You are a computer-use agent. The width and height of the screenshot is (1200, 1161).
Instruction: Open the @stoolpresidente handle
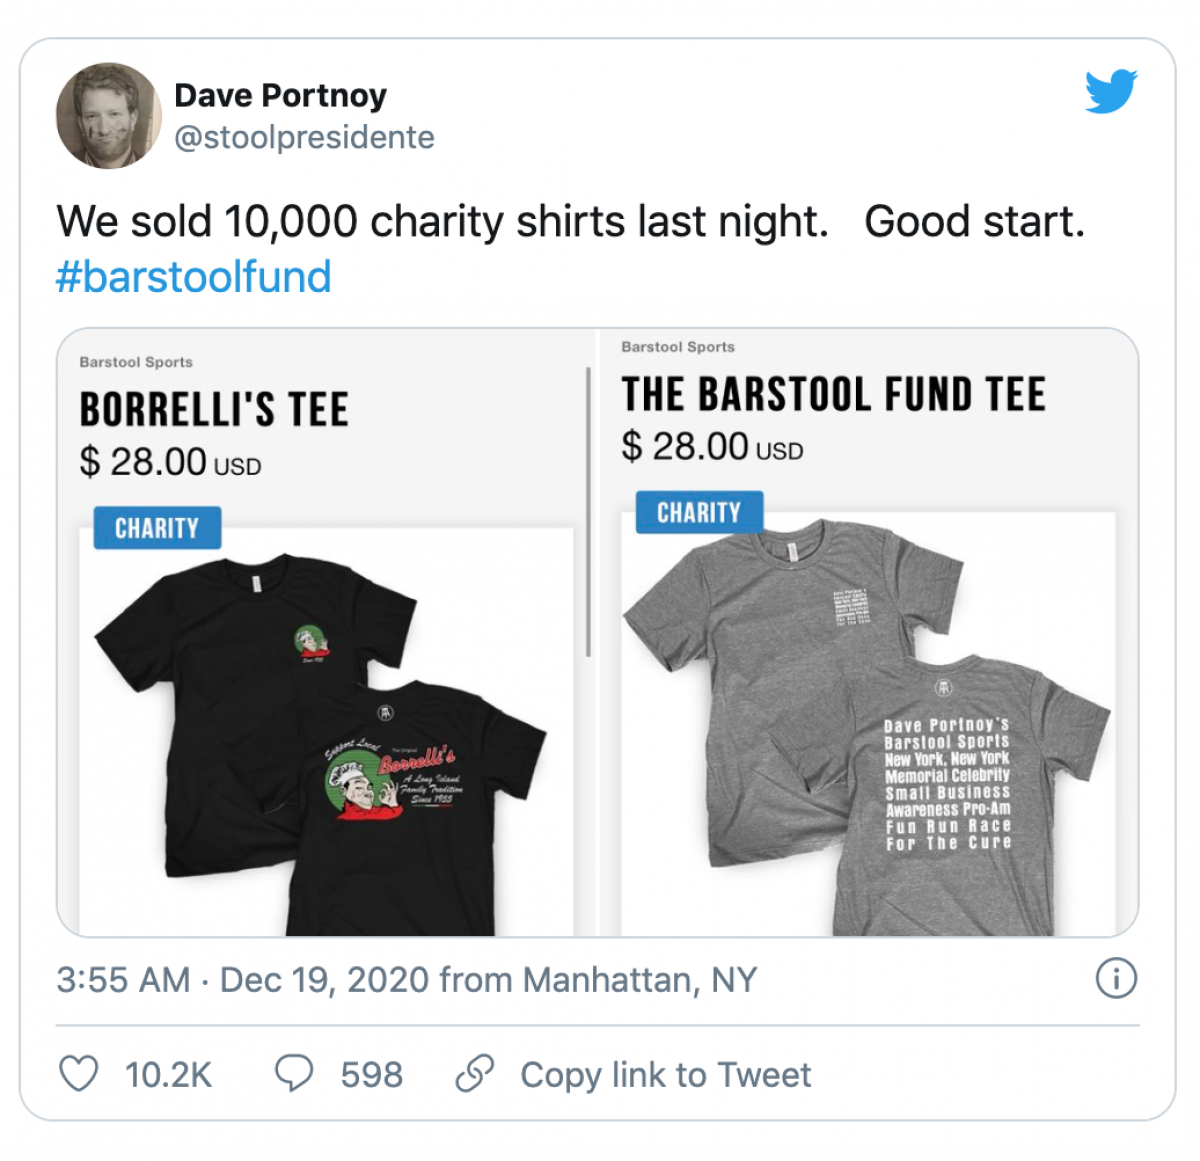click(304, 137)
